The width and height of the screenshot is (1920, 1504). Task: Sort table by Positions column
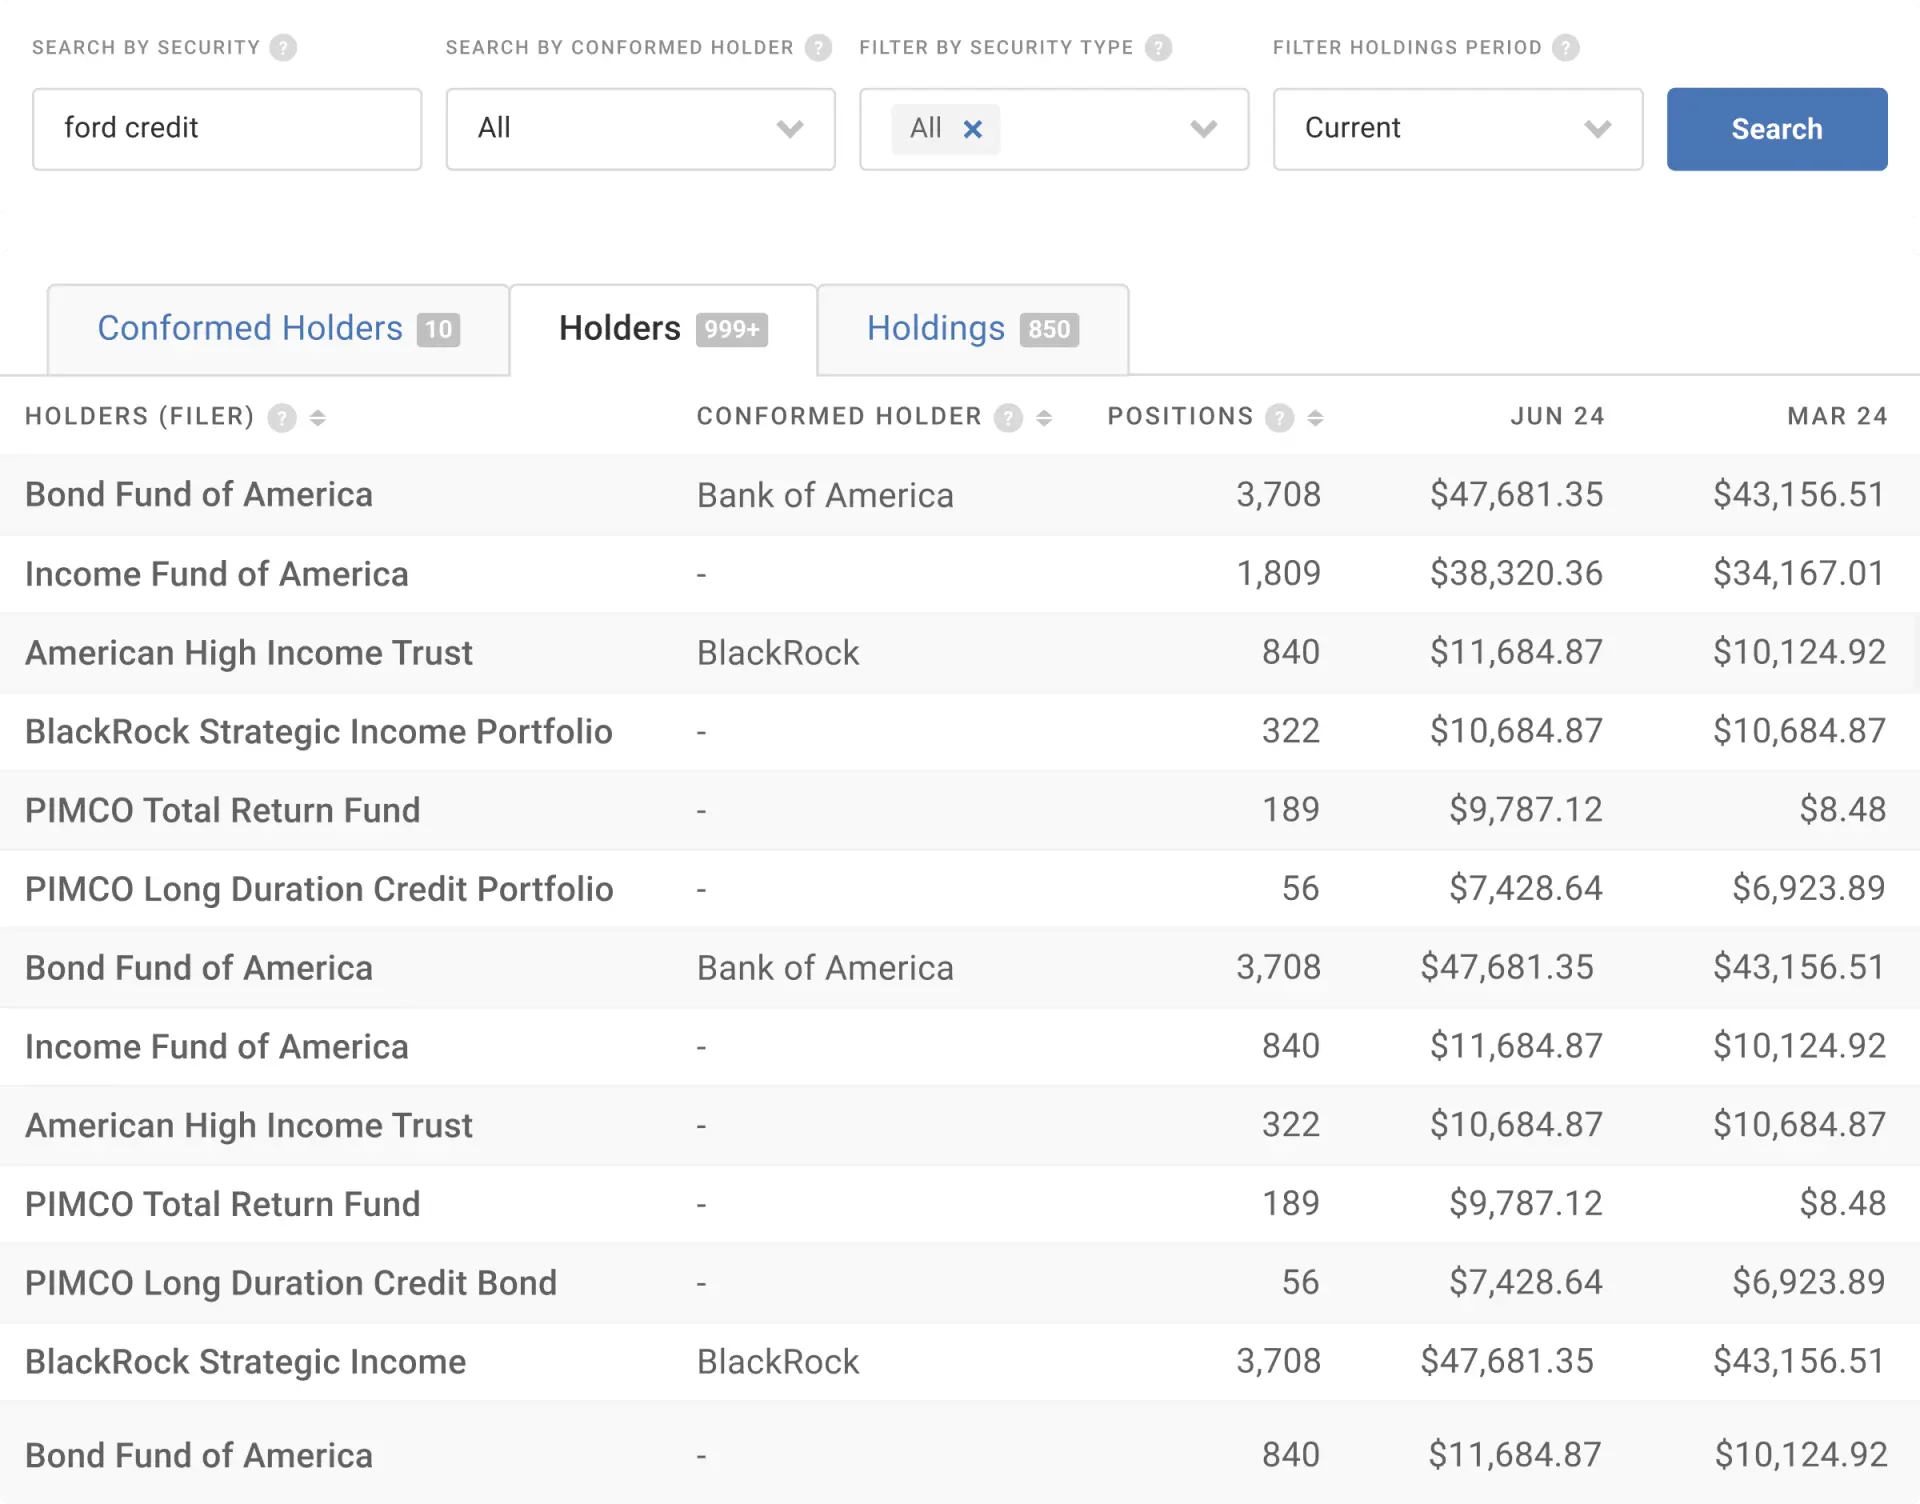pyautogui.click(x=1315, y=417)
